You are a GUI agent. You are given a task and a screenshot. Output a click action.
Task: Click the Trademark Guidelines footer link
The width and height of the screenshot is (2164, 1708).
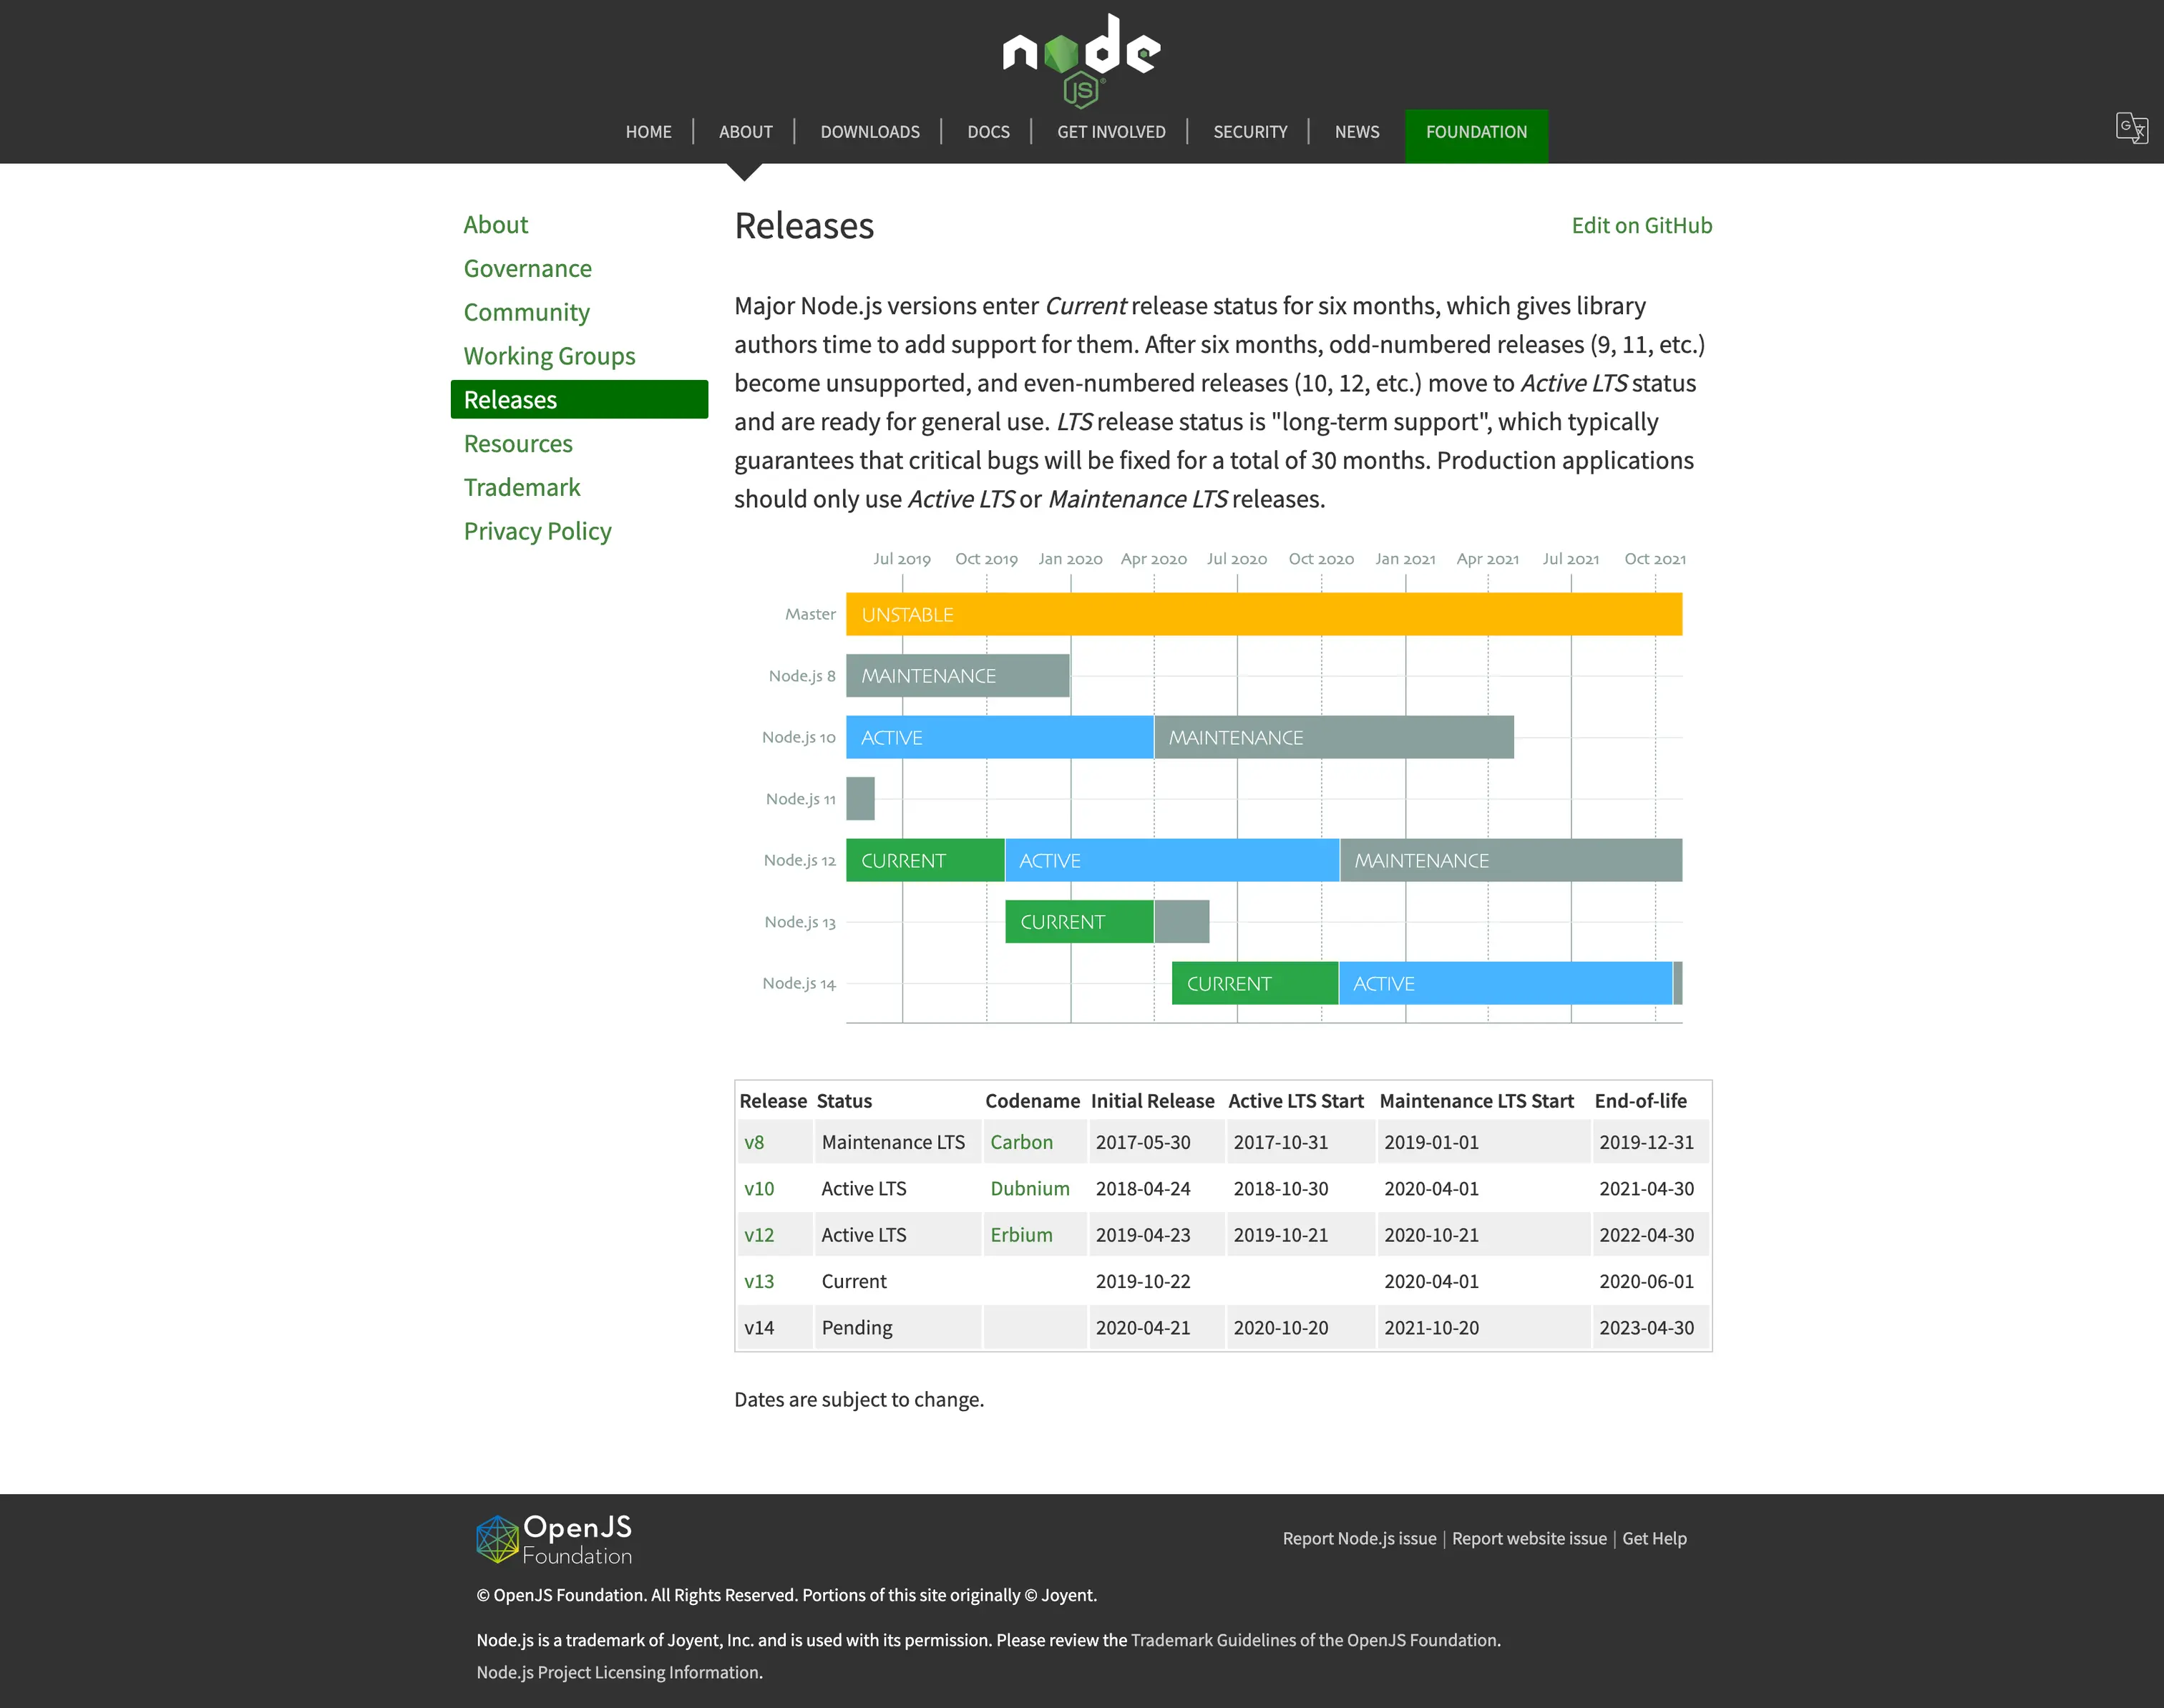1314,1640
